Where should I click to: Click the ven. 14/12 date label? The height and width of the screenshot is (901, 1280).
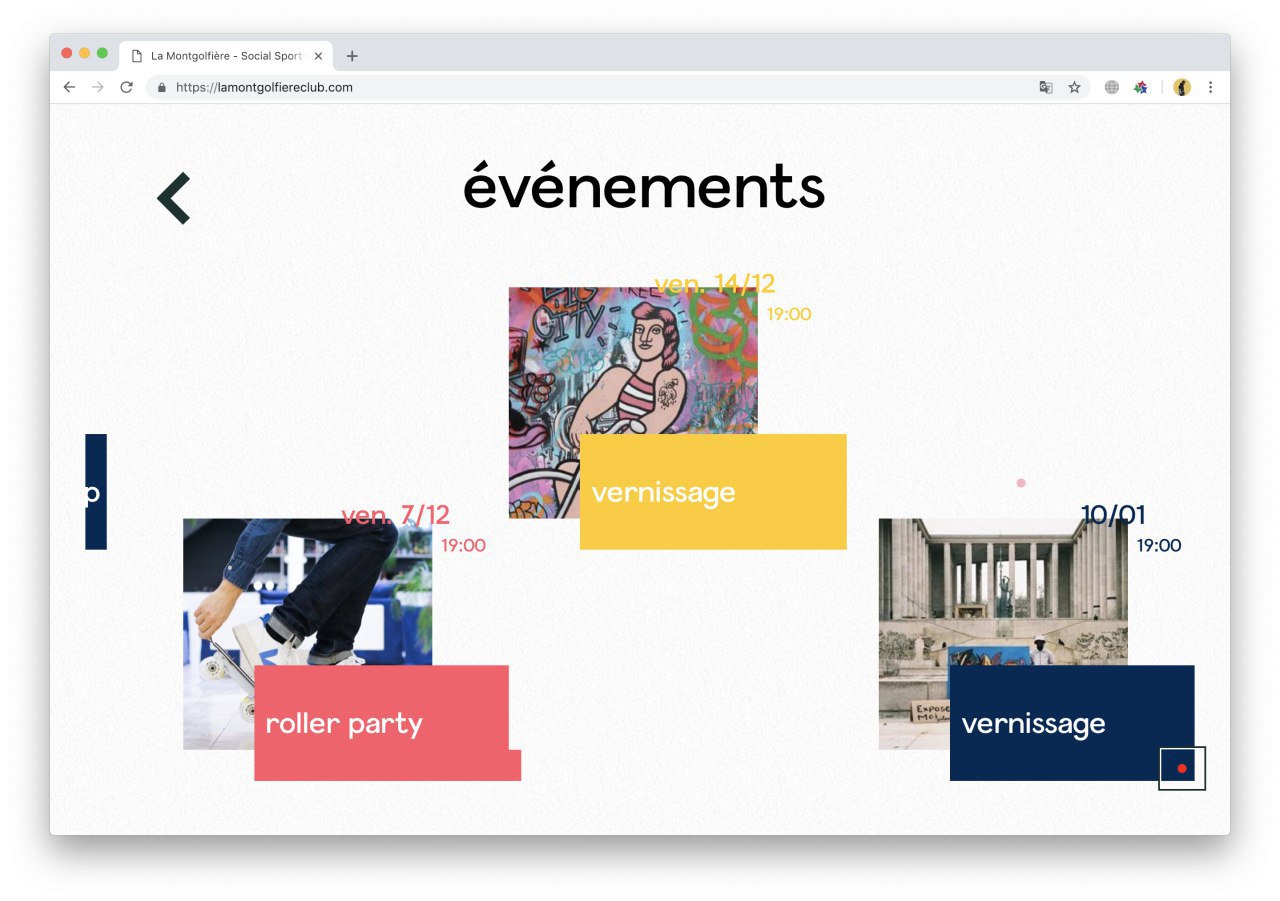715,283
